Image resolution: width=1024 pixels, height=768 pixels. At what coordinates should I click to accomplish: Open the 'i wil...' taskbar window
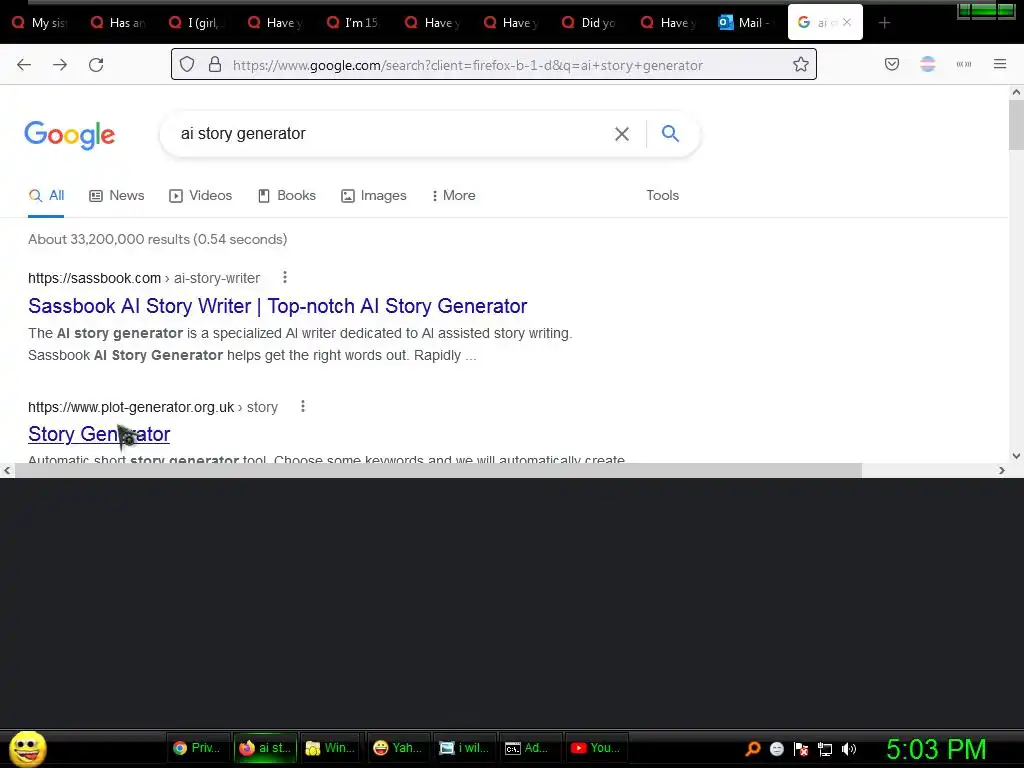click(464, 748)
